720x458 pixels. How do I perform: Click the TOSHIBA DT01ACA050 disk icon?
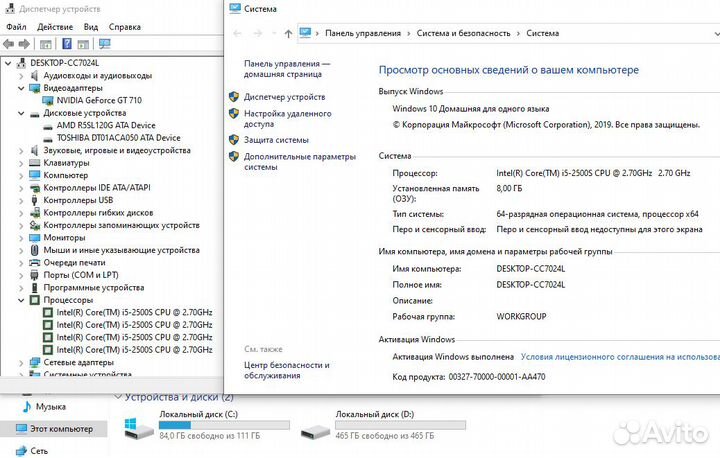[48, 138]
